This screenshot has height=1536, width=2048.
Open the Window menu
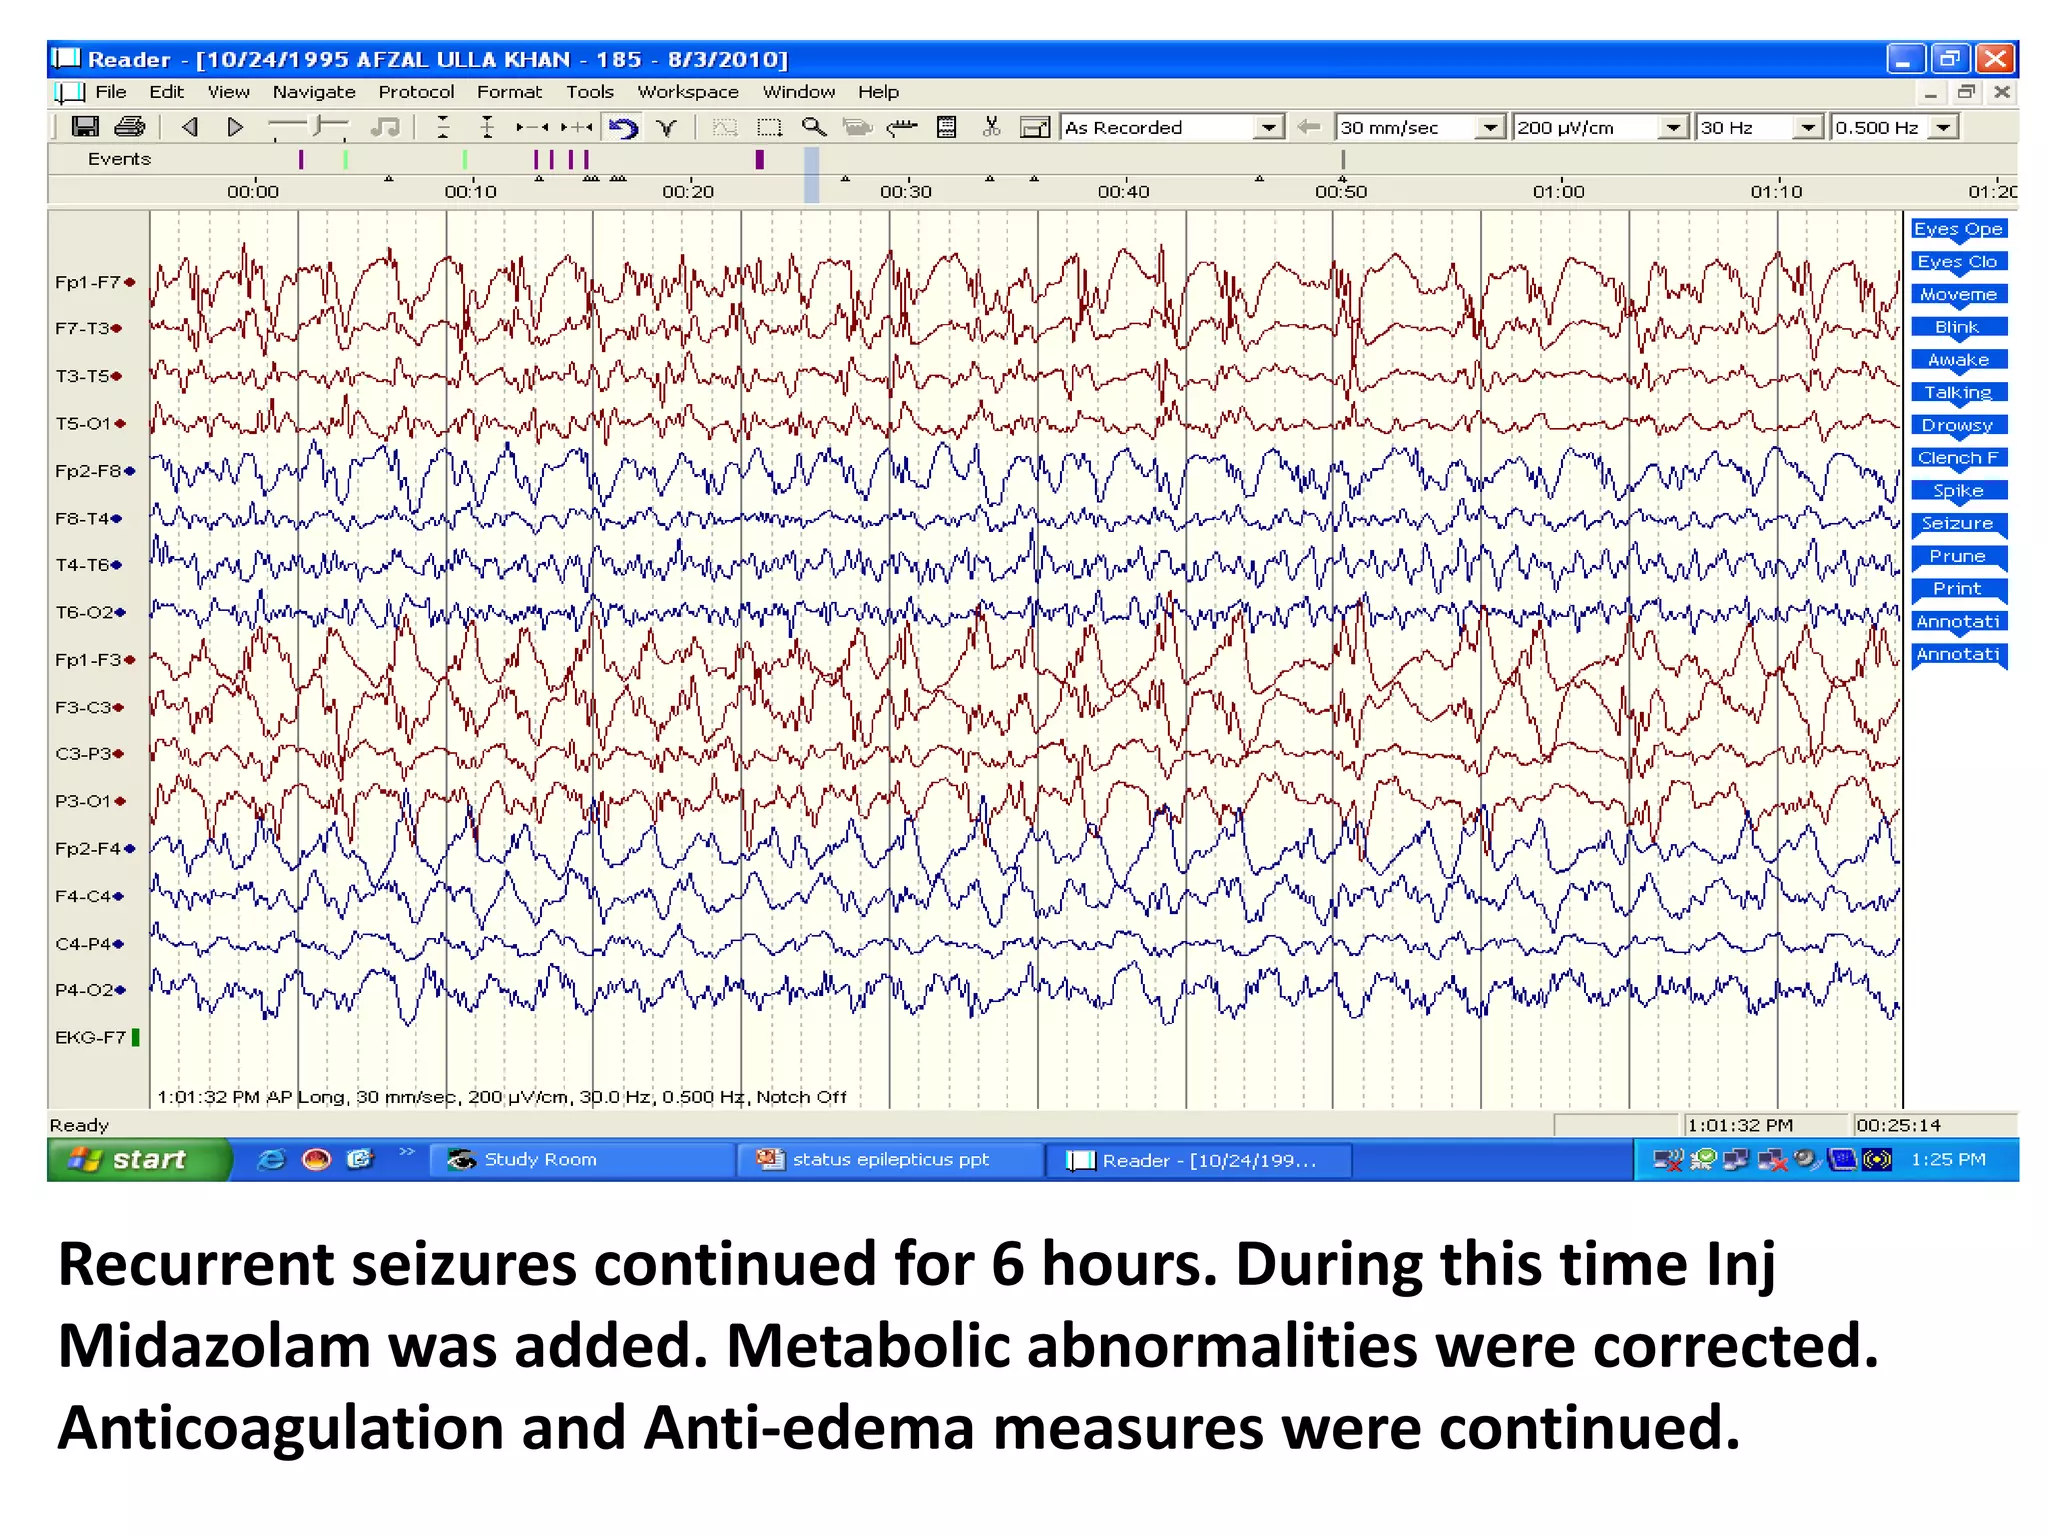(x=798, y=92)
